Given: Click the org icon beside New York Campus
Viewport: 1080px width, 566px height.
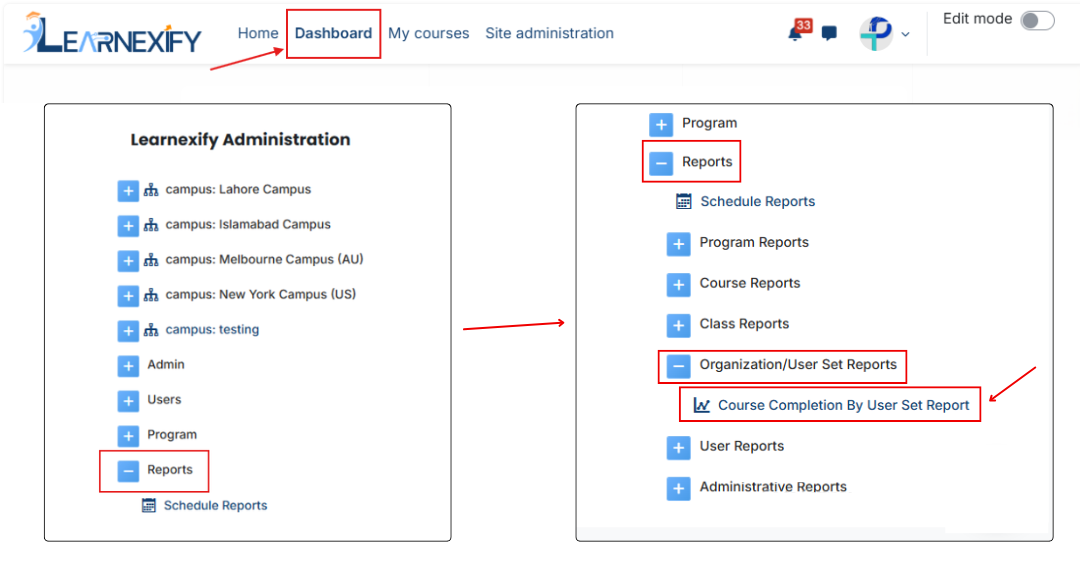Looking at the screenshot, I should (x=151, y=295).
